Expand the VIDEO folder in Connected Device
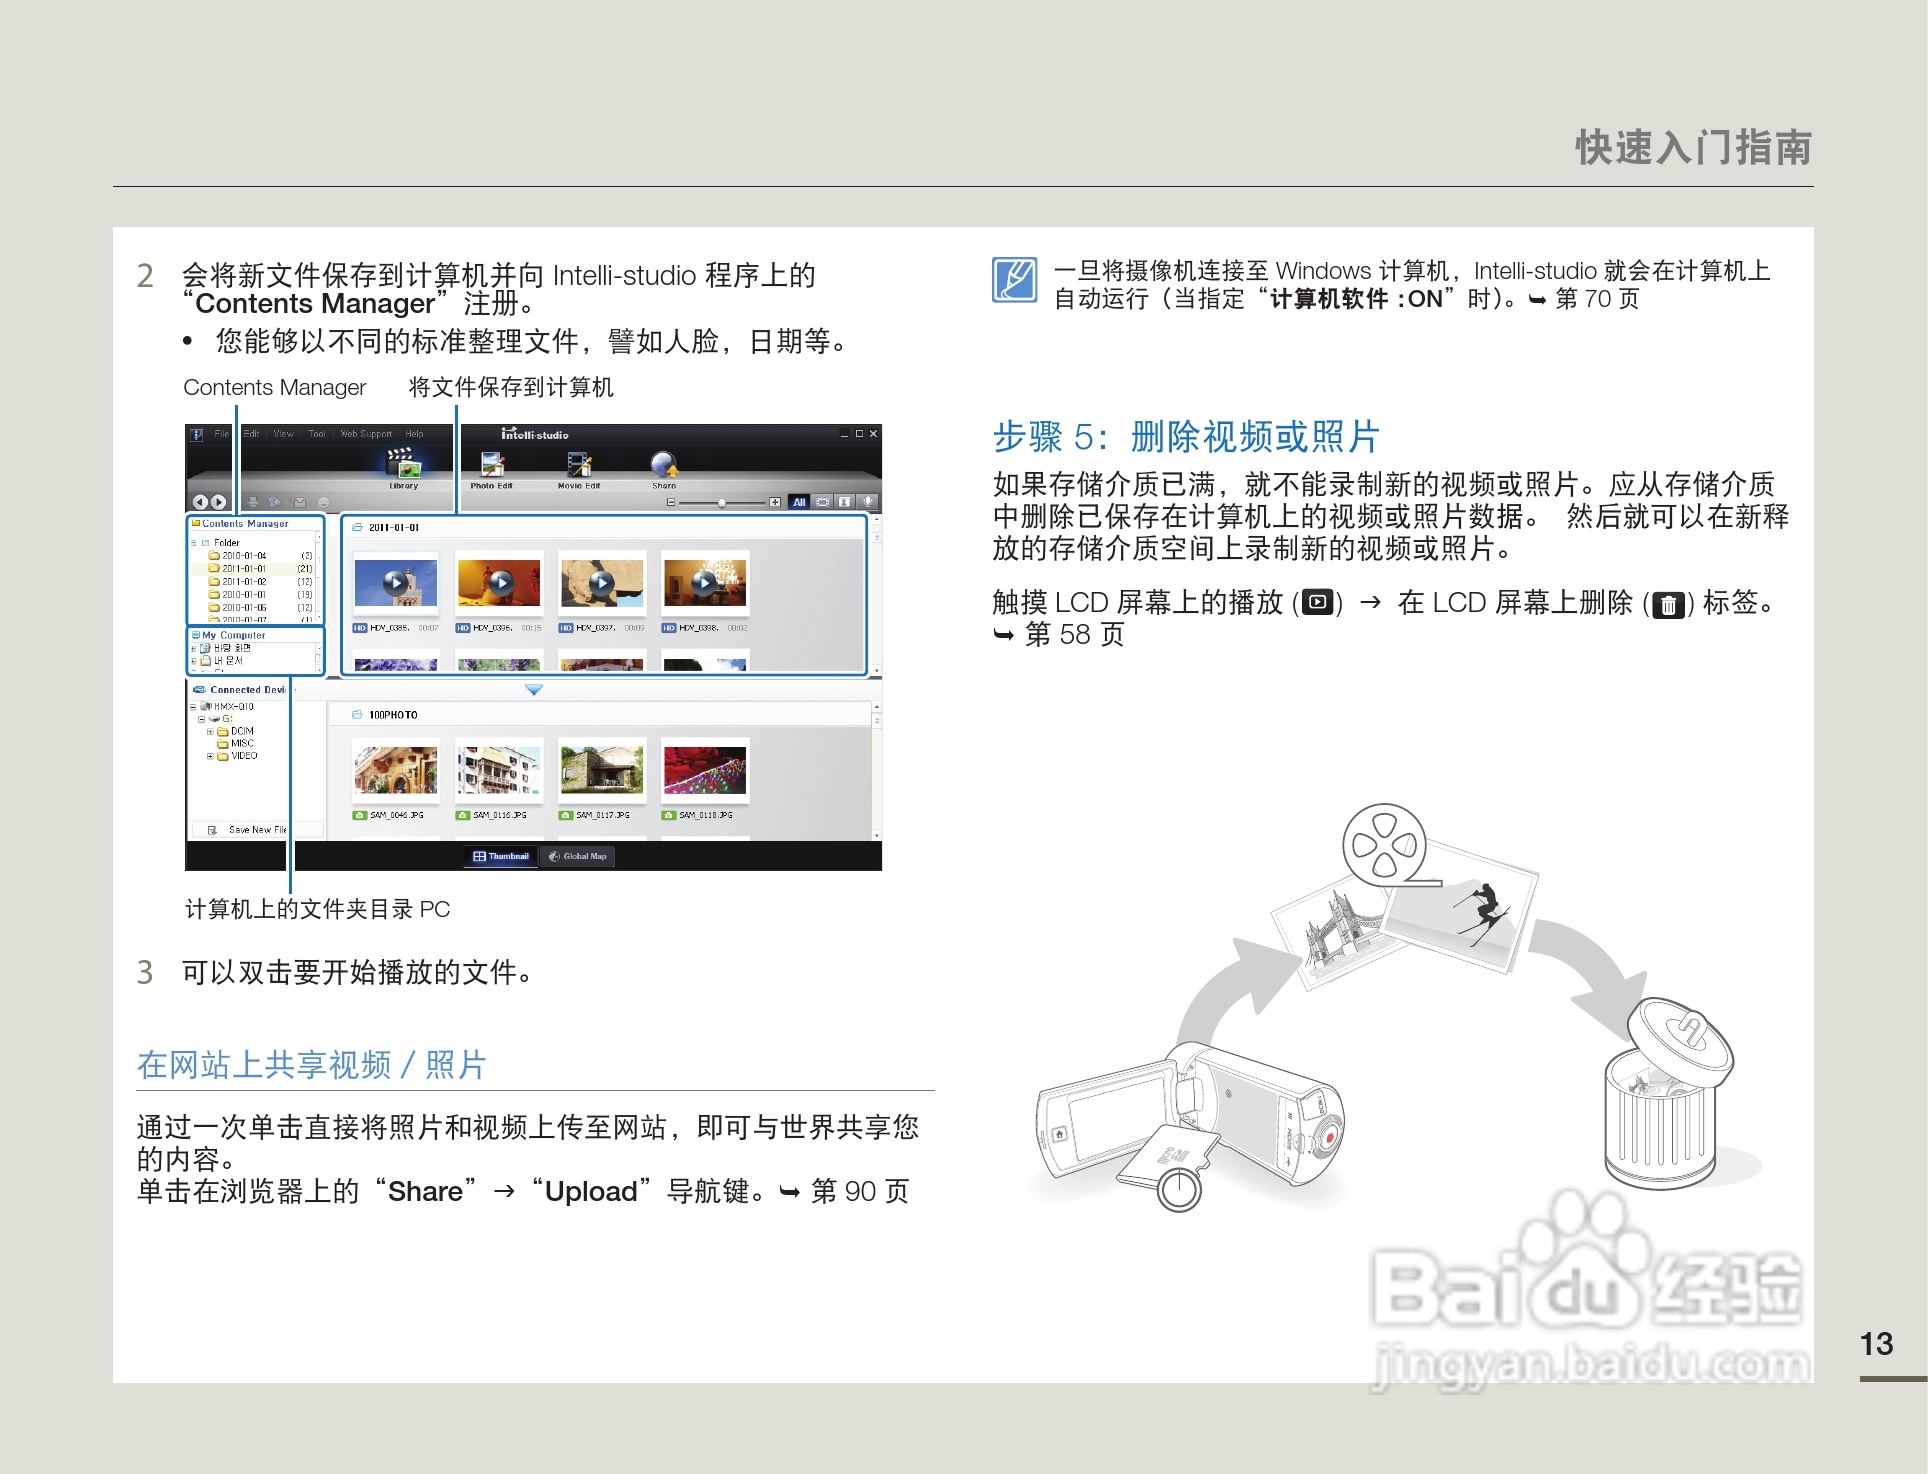The width and height of the screenshot is (1928, 1474). tap(210, 756)
